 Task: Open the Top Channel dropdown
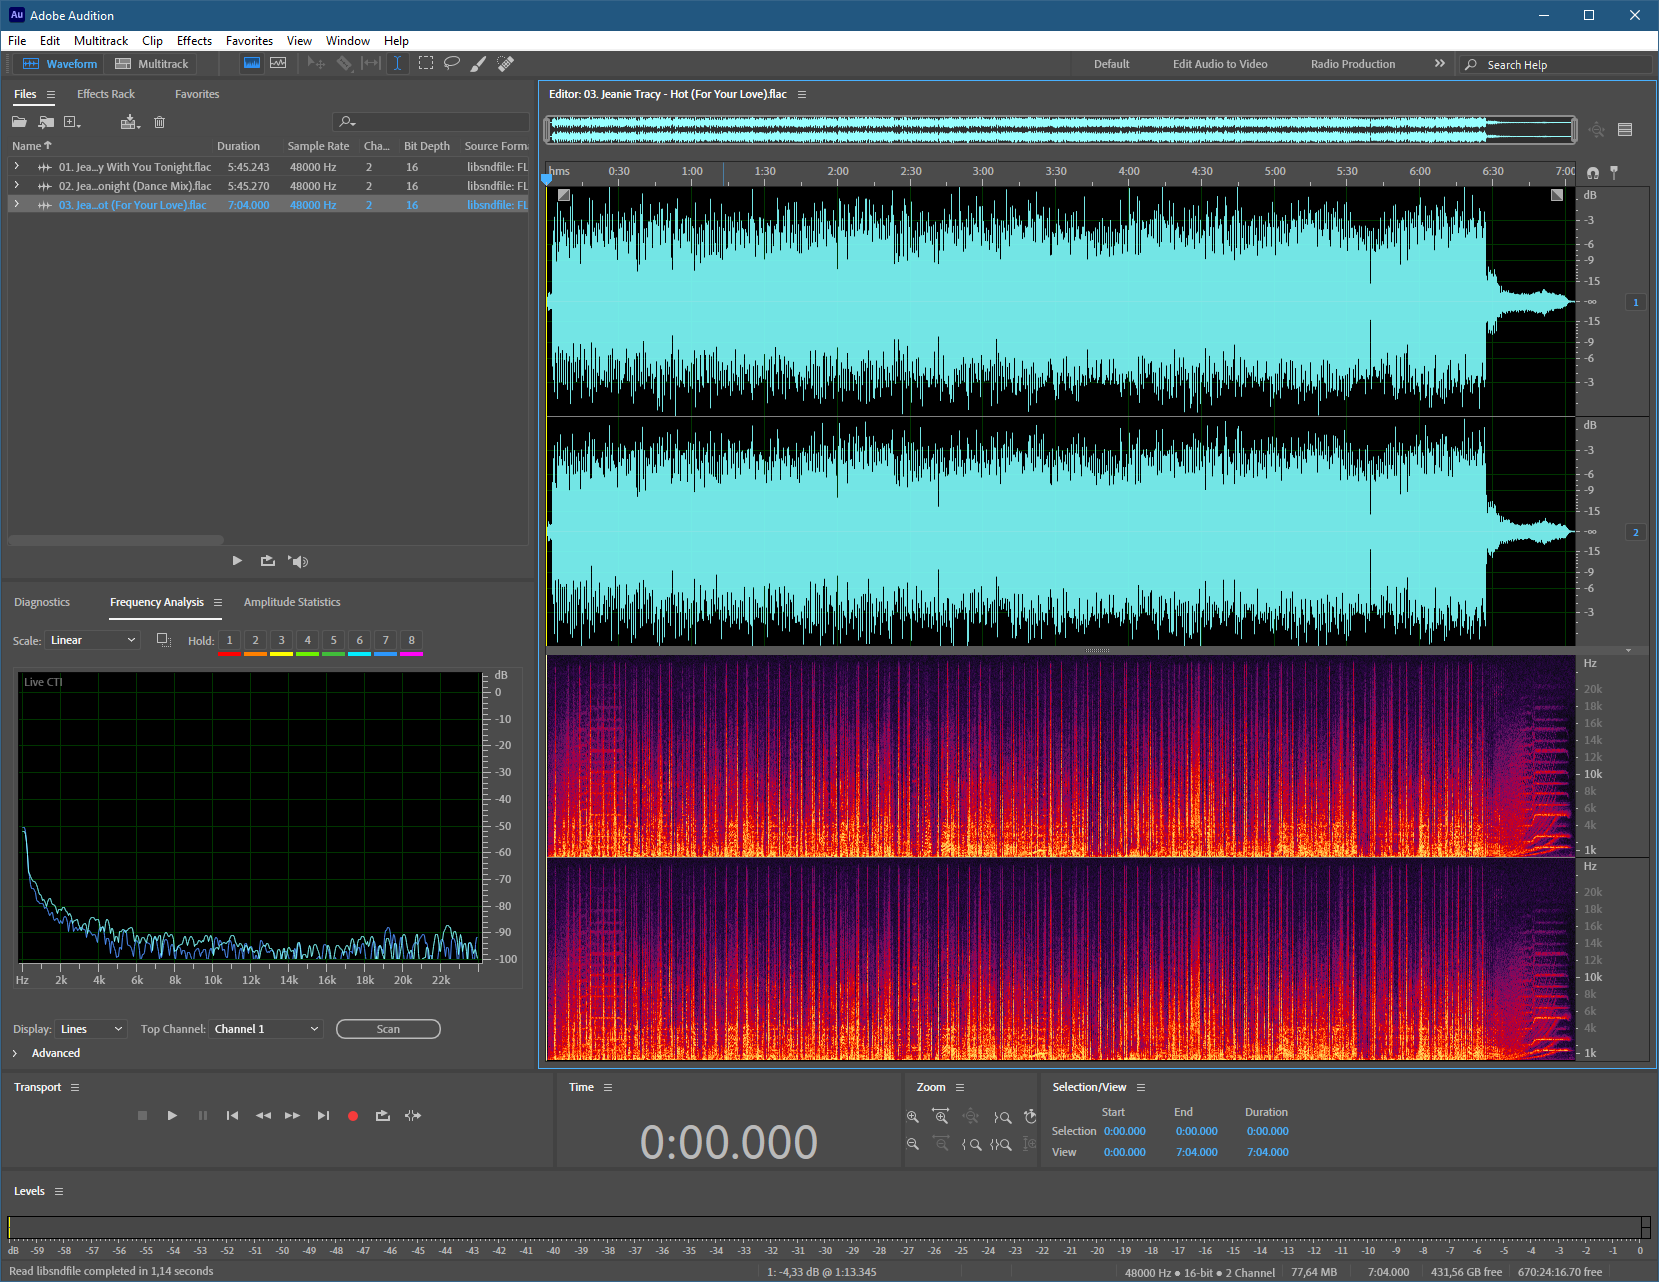[266, 1029]
